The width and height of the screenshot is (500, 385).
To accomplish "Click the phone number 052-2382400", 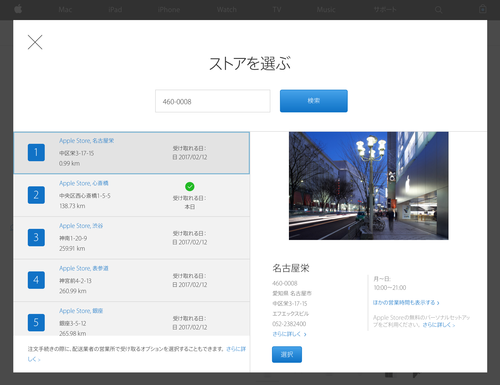I will [289, 324].
